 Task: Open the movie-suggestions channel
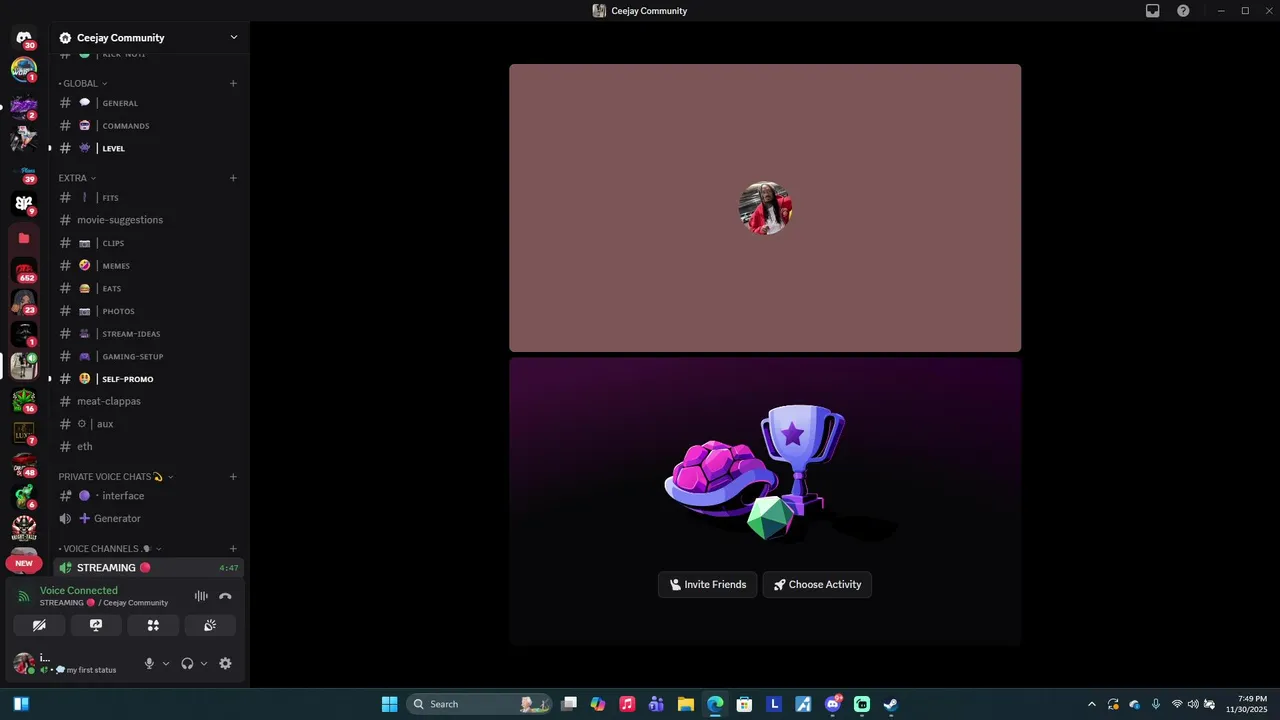point(149,220)
